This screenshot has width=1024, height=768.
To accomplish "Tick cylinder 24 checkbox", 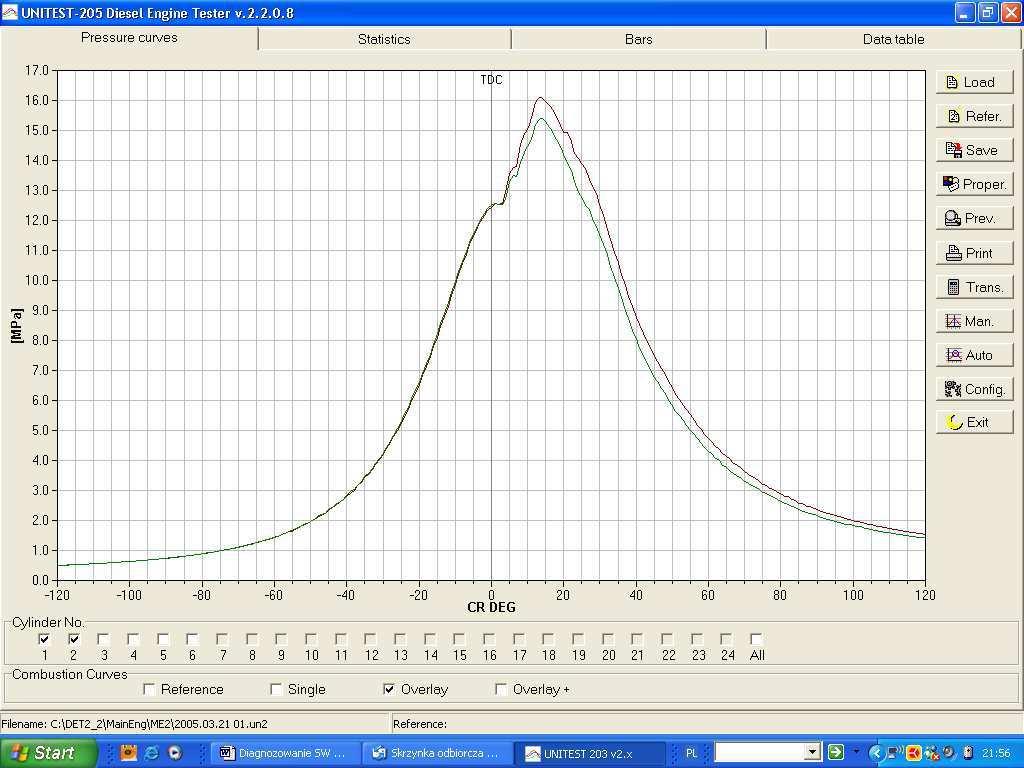I will coord(726,639).
